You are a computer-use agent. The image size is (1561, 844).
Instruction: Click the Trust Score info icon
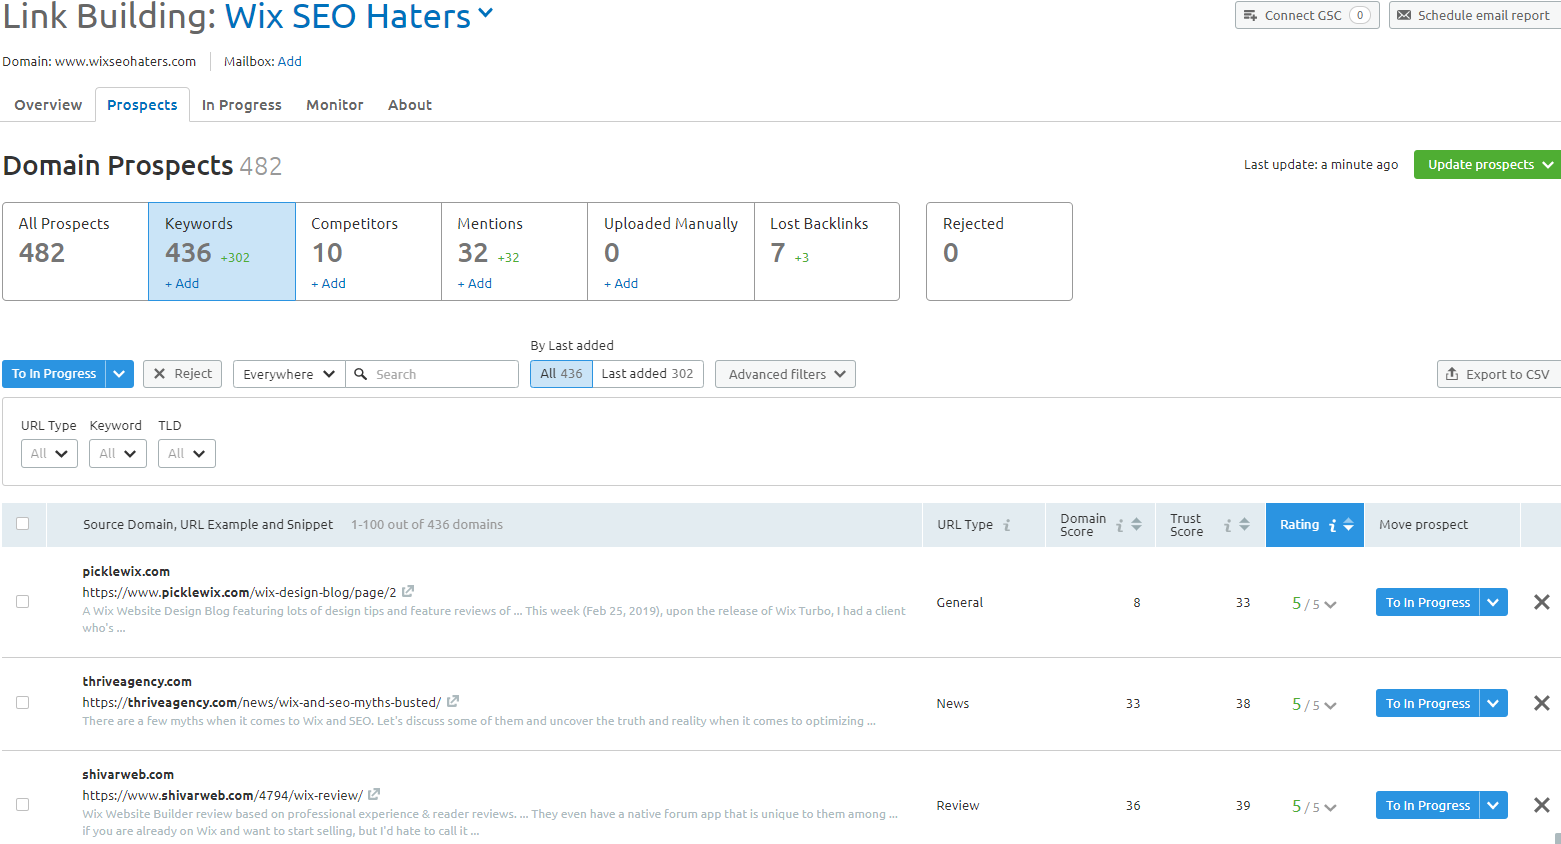click(x=1227, y=524)
